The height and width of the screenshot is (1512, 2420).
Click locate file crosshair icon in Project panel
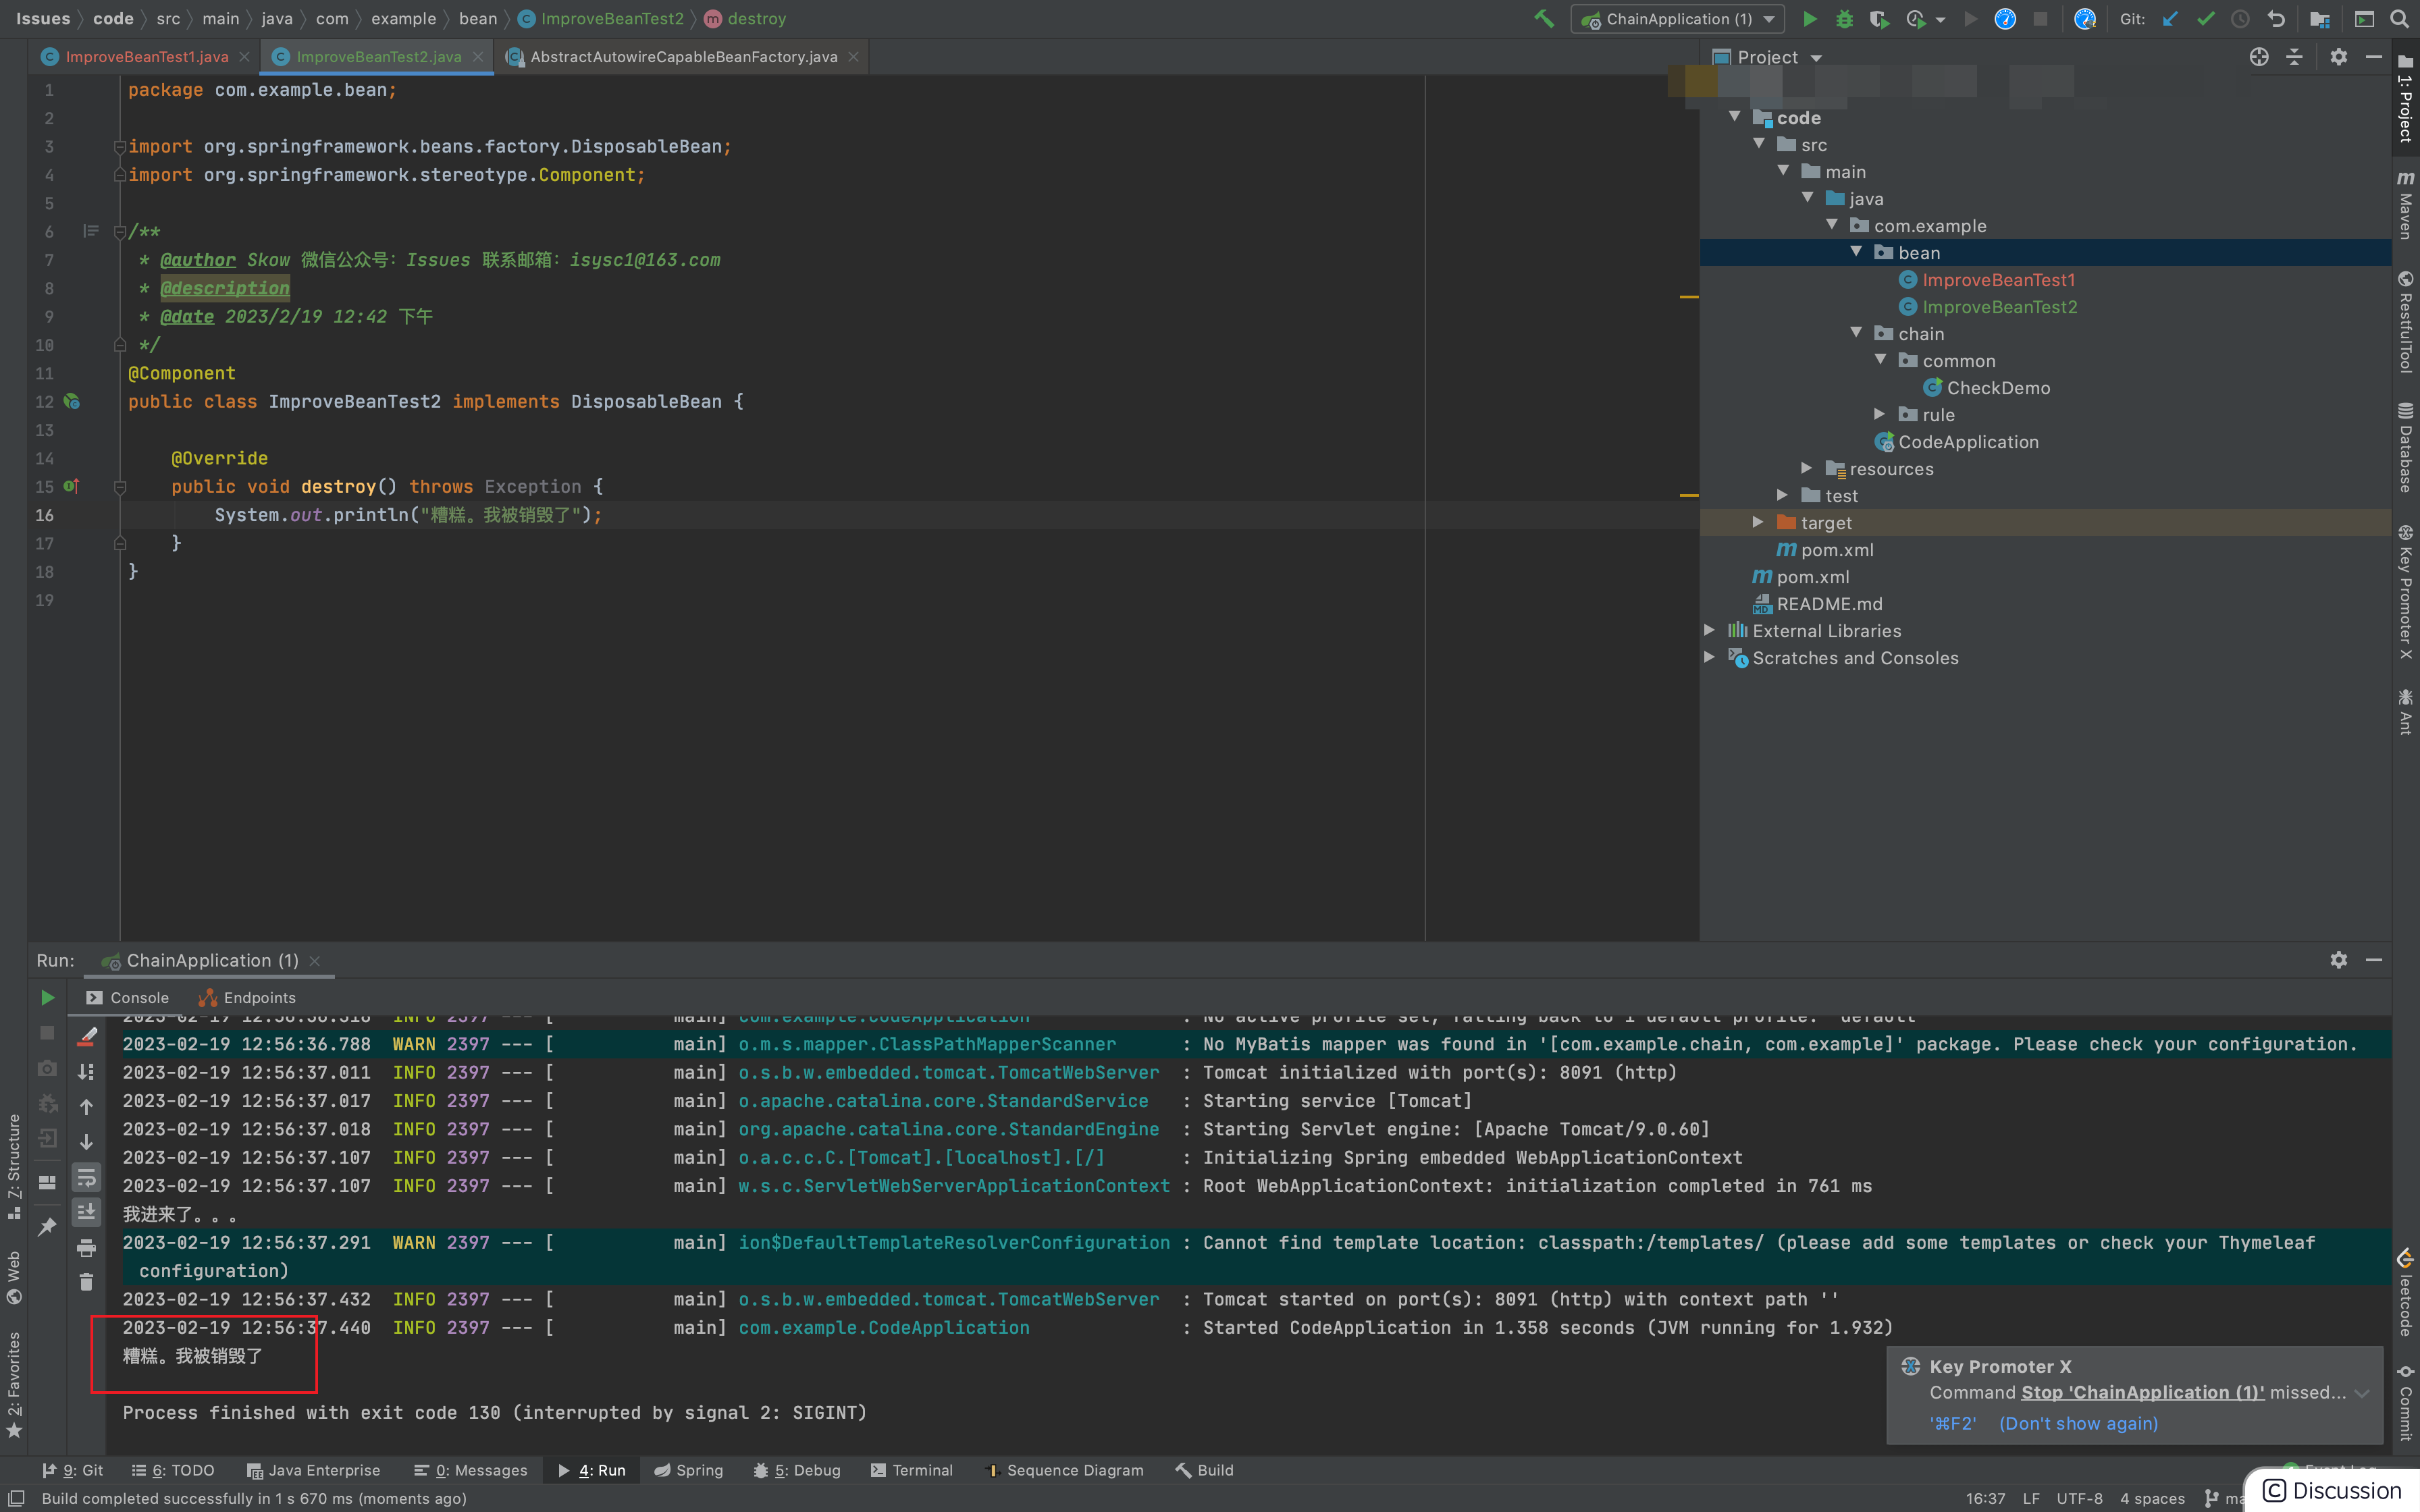pyautogui.click(x=2259, y=57)
